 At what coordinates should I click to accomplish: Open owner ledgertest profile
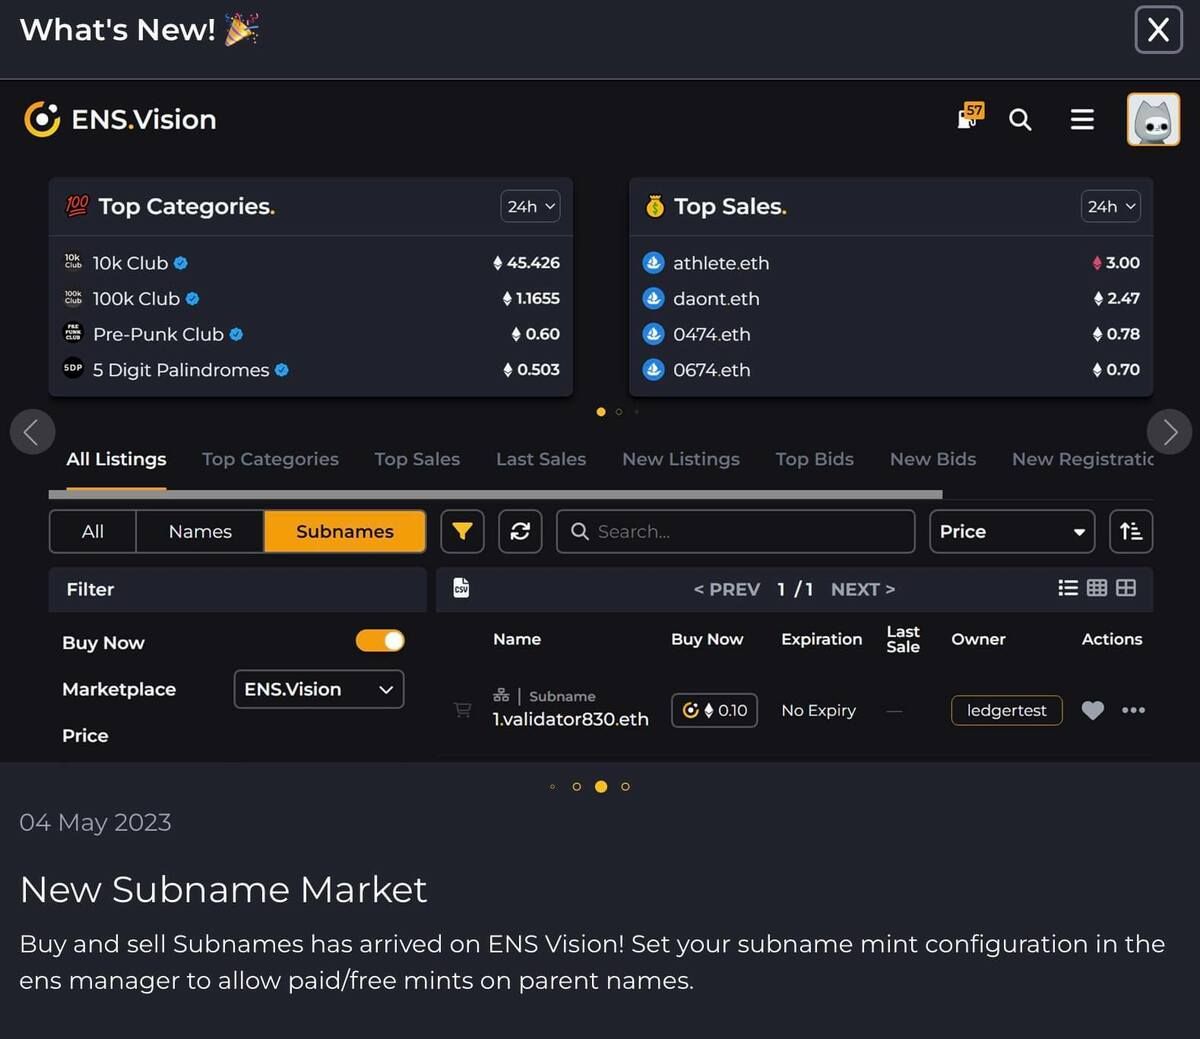(1006, 710)
